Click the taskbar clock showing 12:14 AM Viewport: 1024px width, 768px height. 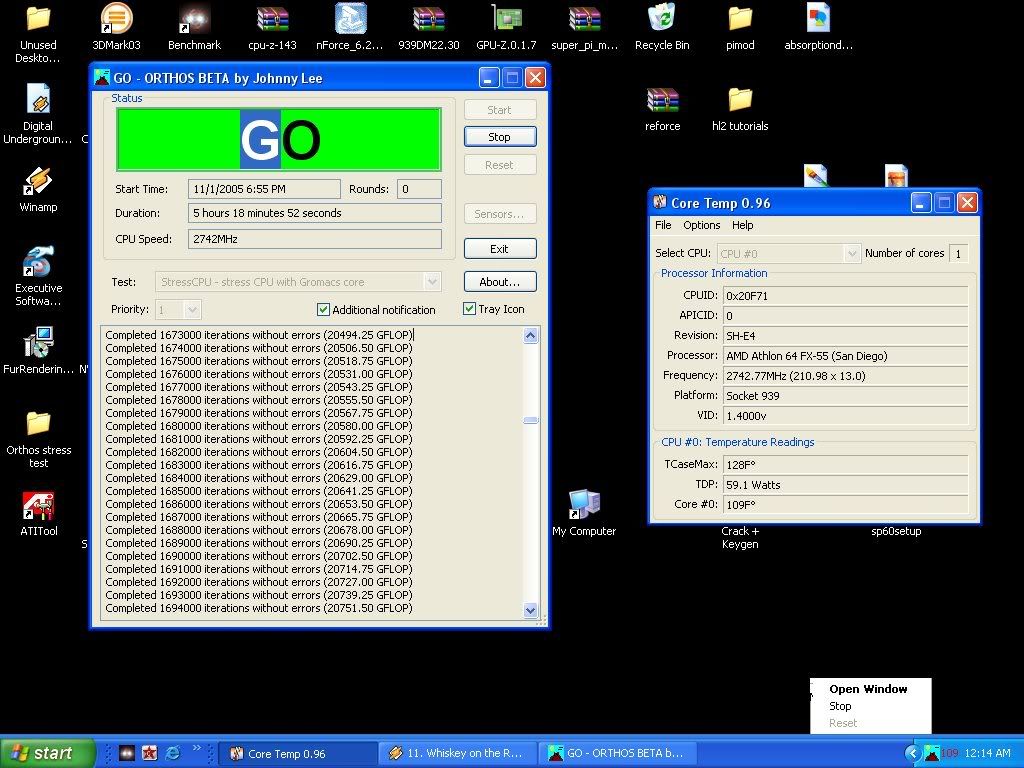tap(987, 753)
